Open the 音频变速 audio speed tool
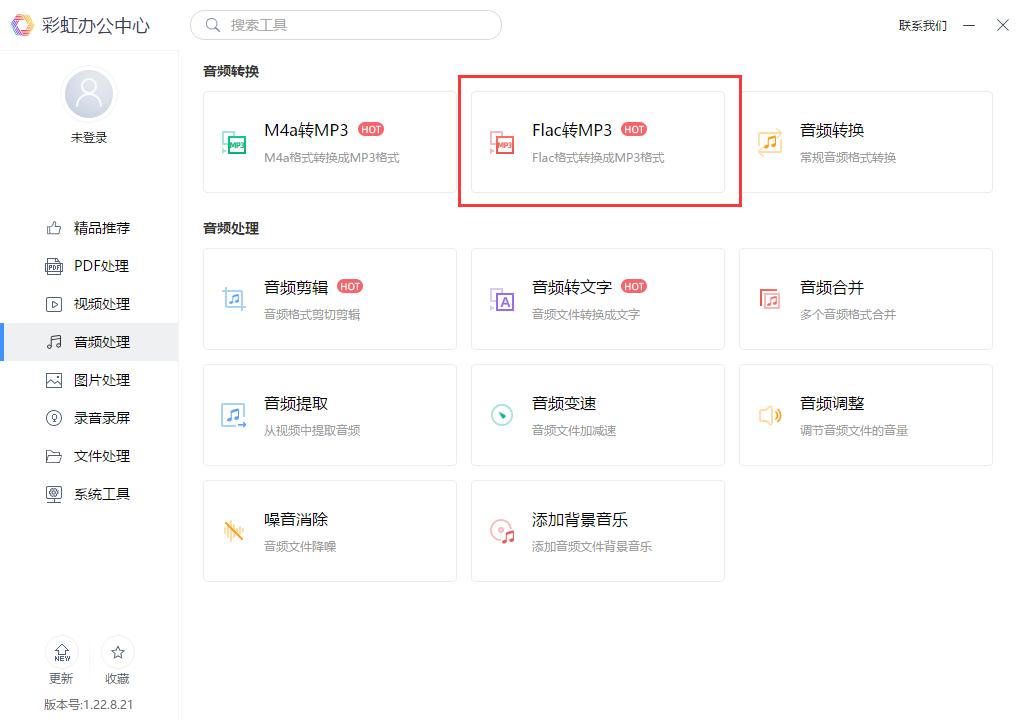Viewport: 1025px width, 720px height. [597, 415]
